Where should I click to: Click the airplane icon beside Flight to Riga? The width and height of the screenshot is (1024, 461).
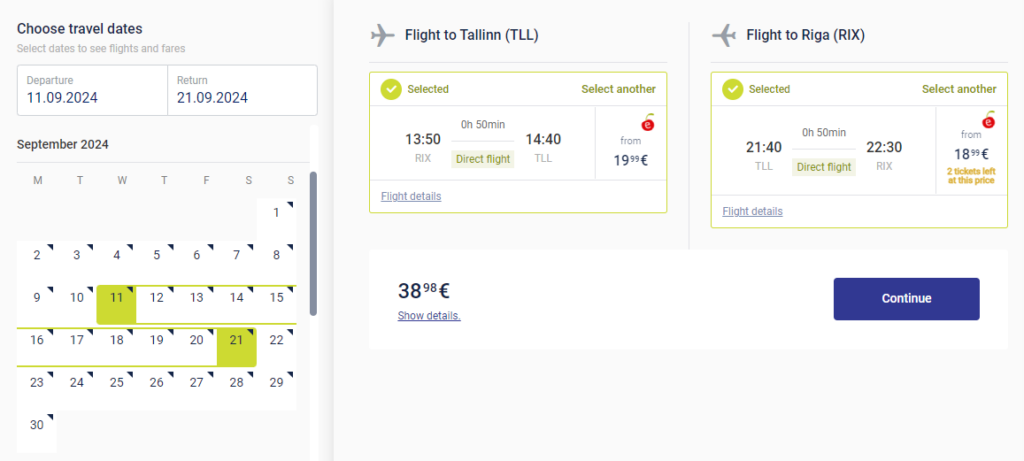724,35
